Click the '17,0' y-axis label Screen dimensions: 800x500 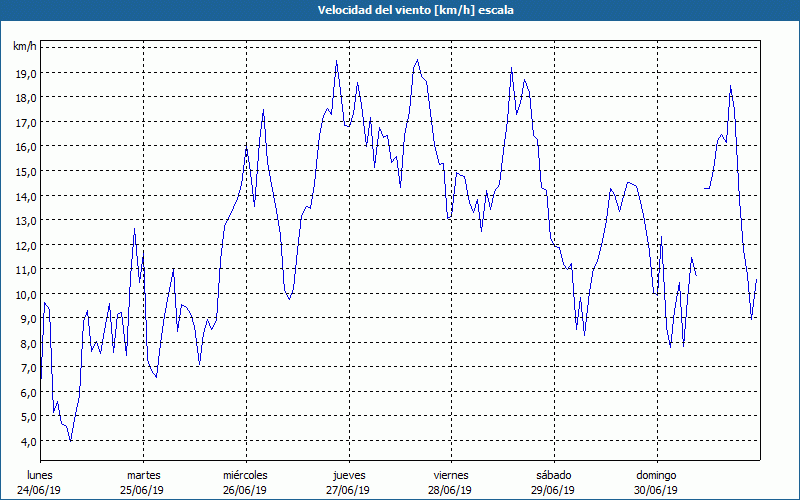pos(26,123)
